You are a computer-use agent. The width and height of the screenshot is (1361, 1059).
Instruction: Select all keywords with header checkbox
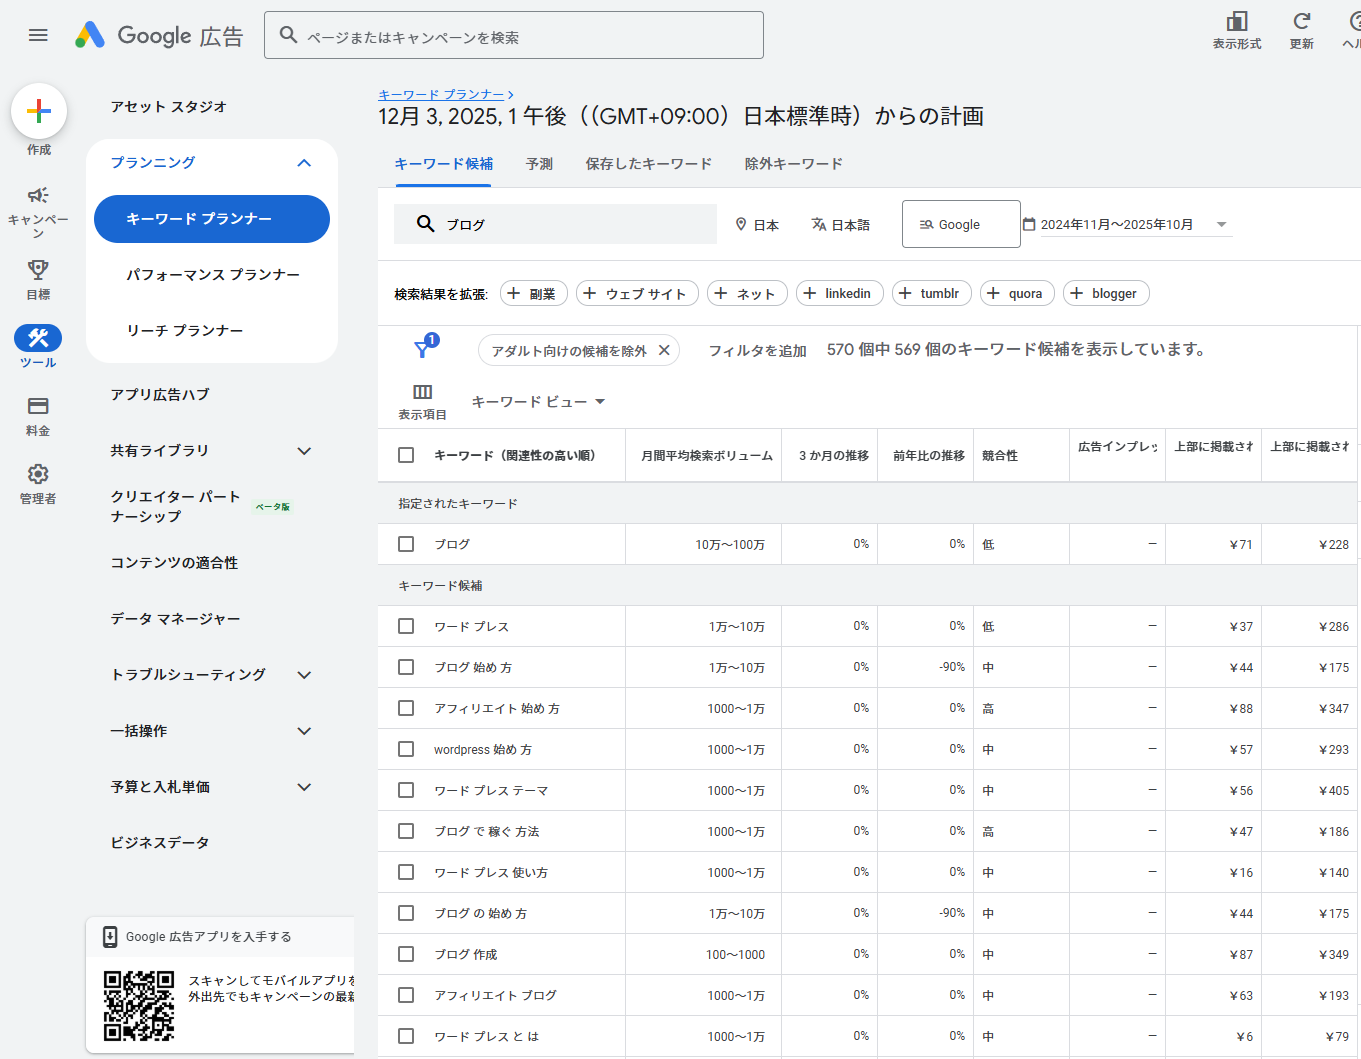click(406, 455)
